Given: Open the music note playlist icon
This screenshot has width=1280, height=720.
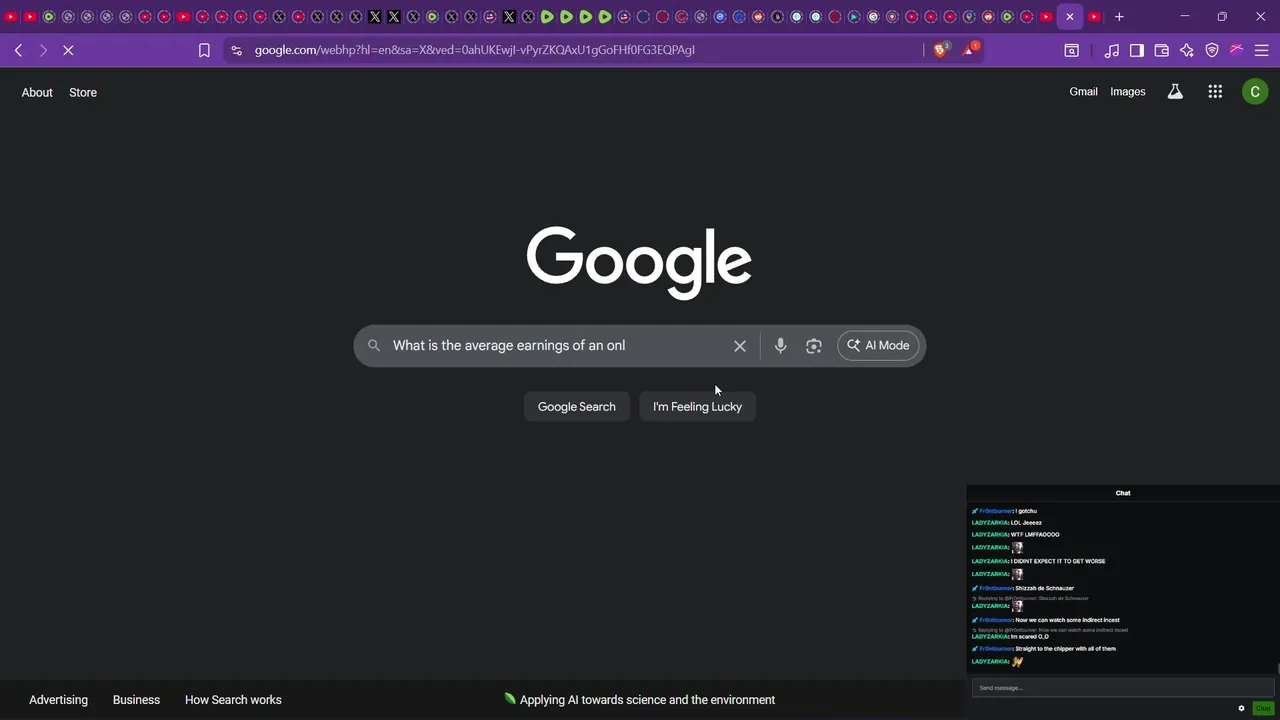Looking at the screenshot, I should (x=1112, y=50).
